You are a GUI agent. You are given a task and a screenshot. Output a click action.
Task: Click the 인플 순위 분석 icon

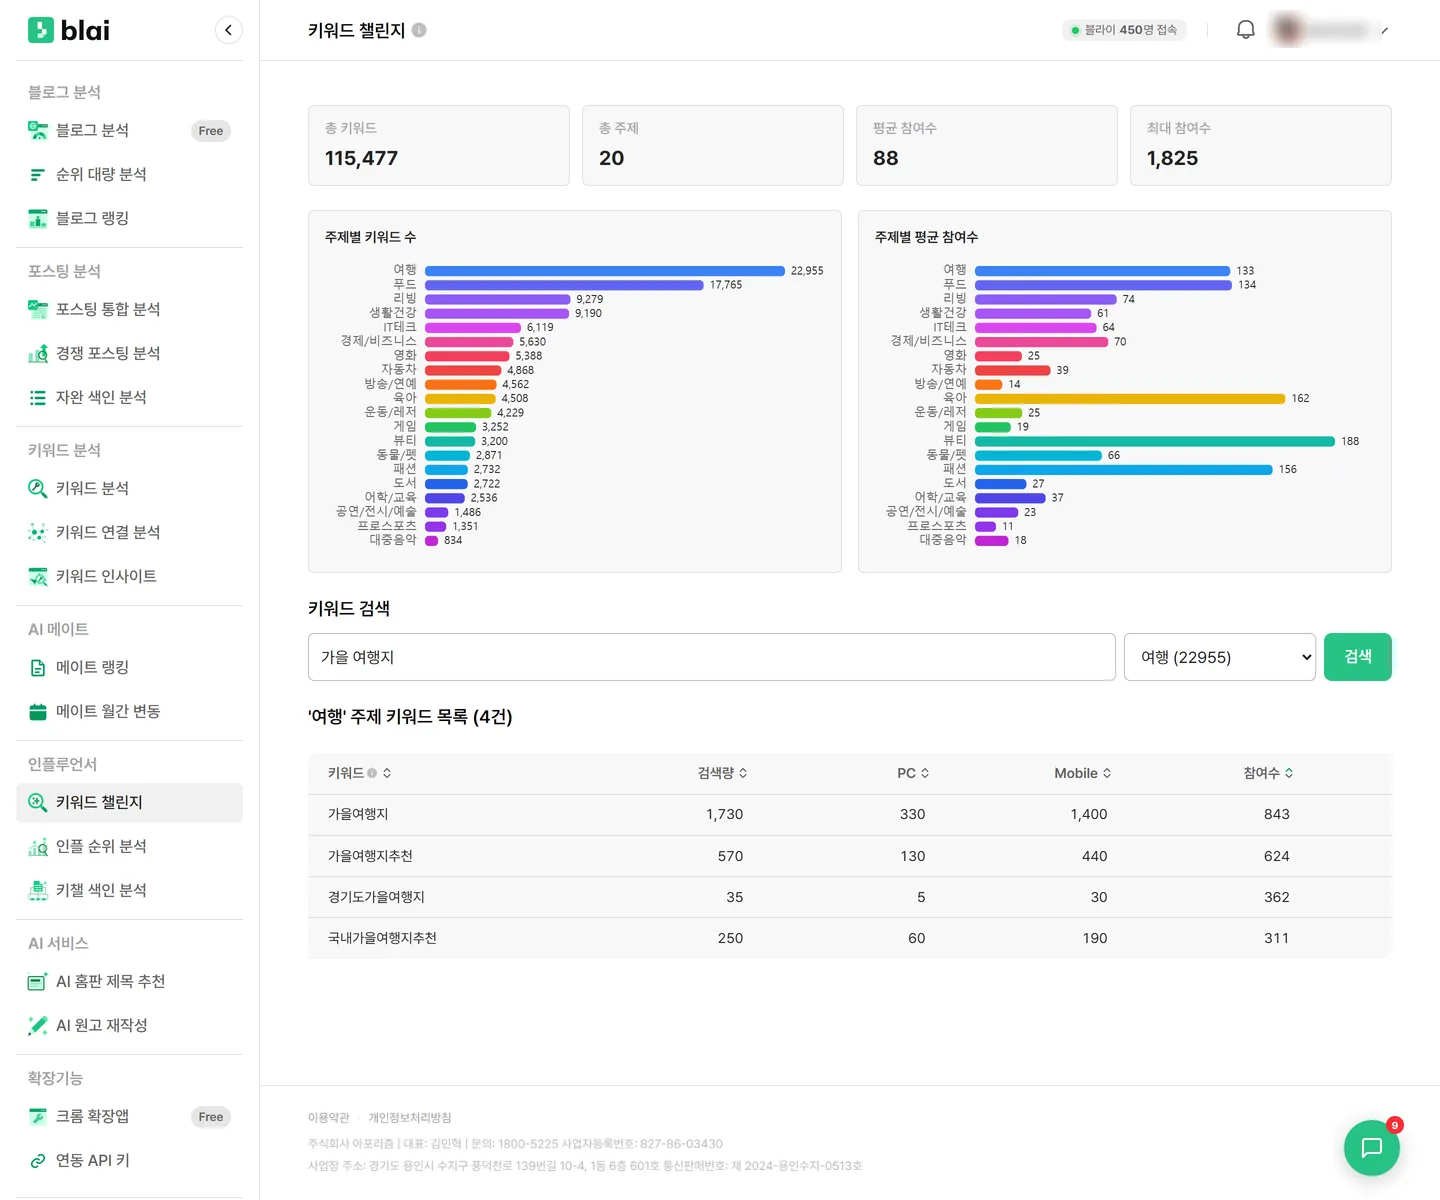38,846
